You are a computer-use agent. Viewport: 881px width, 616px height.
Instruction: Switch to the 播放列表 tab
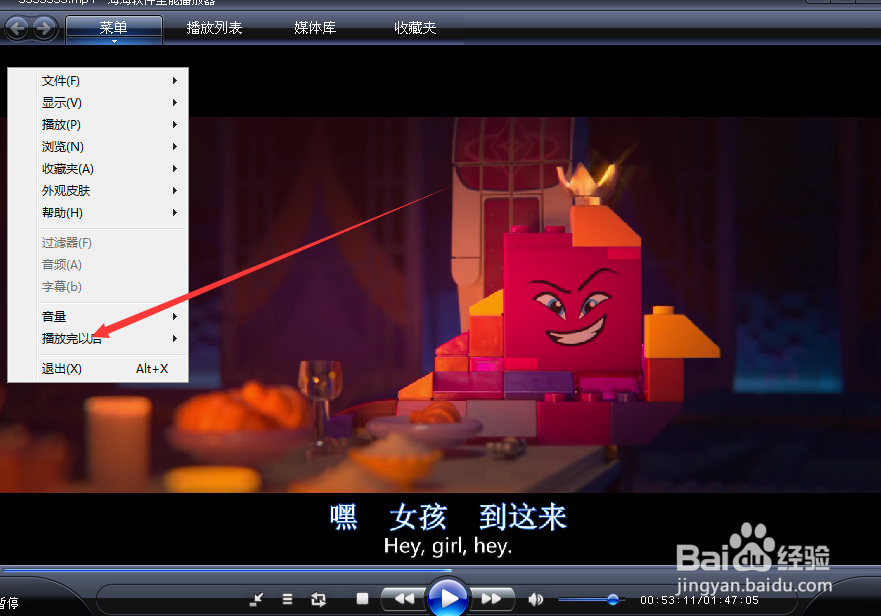(x=214, y=28)
